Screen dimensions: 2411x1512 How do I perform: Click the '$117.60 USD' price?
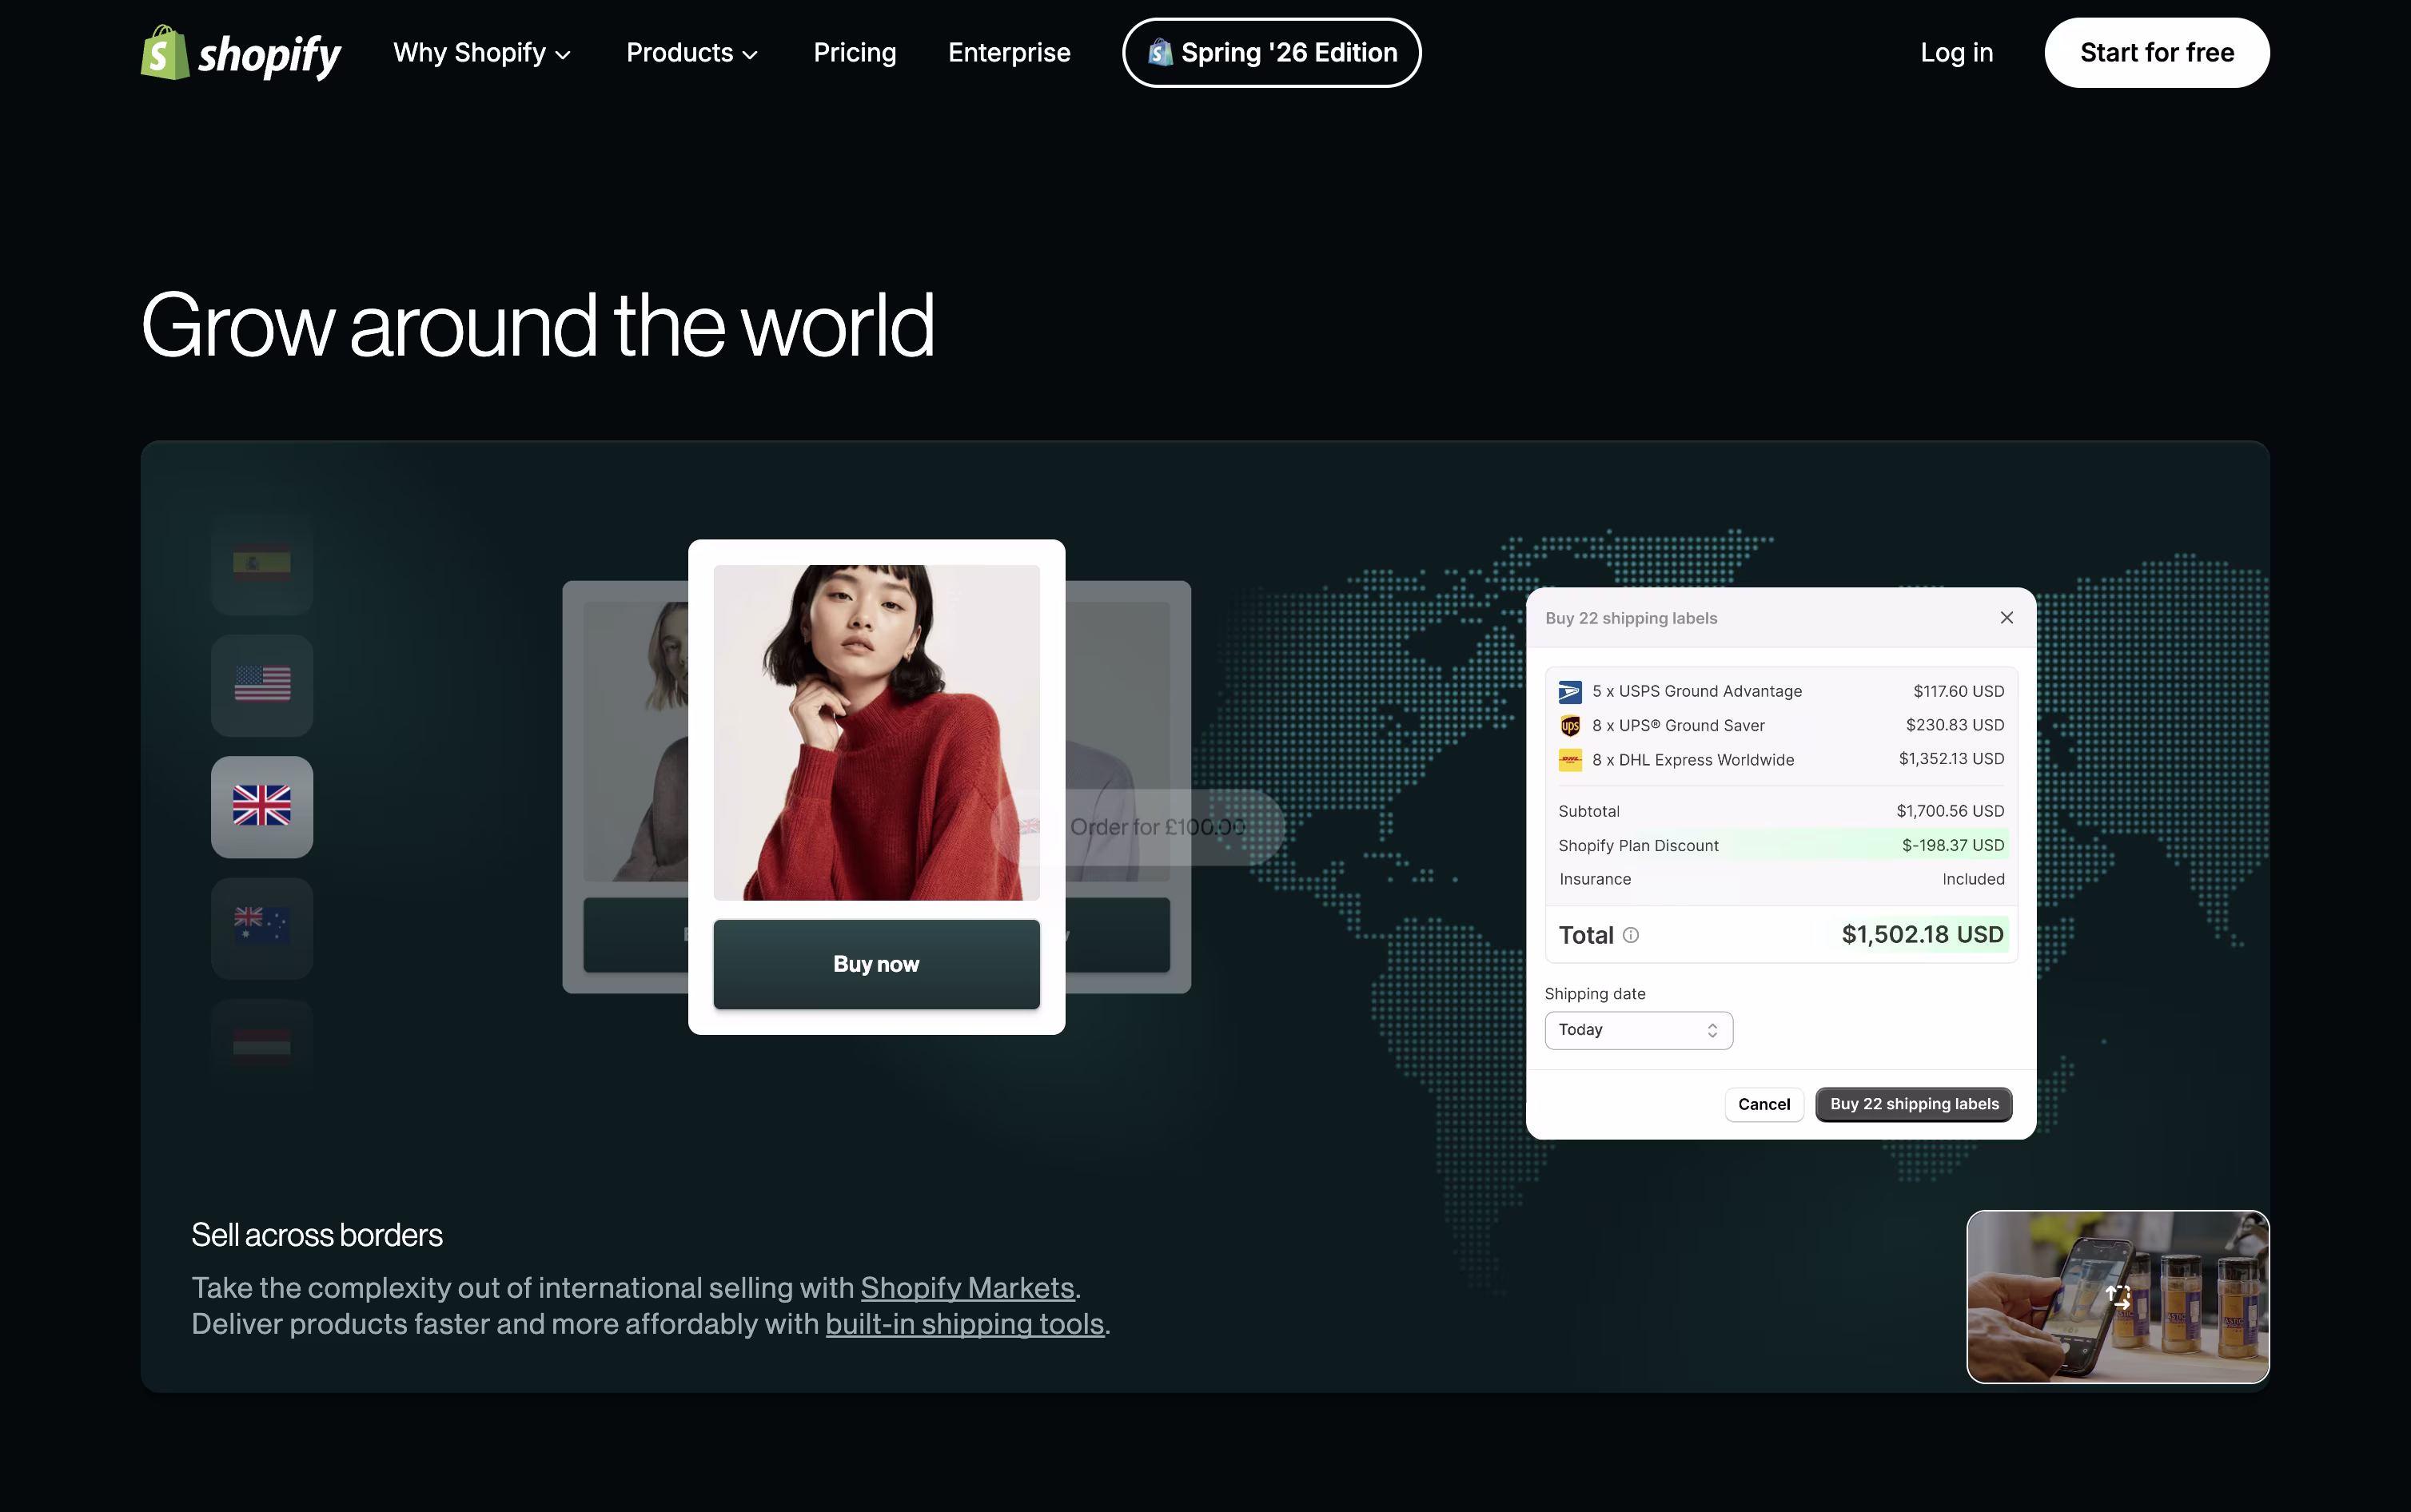click(x=1958, y=691)
